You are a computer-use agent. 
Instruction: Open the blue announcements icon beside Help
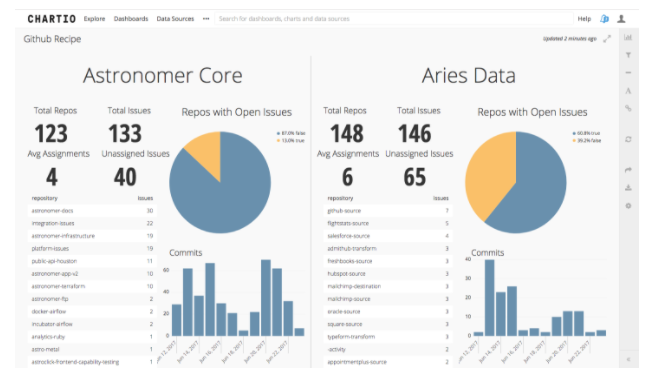604,19
